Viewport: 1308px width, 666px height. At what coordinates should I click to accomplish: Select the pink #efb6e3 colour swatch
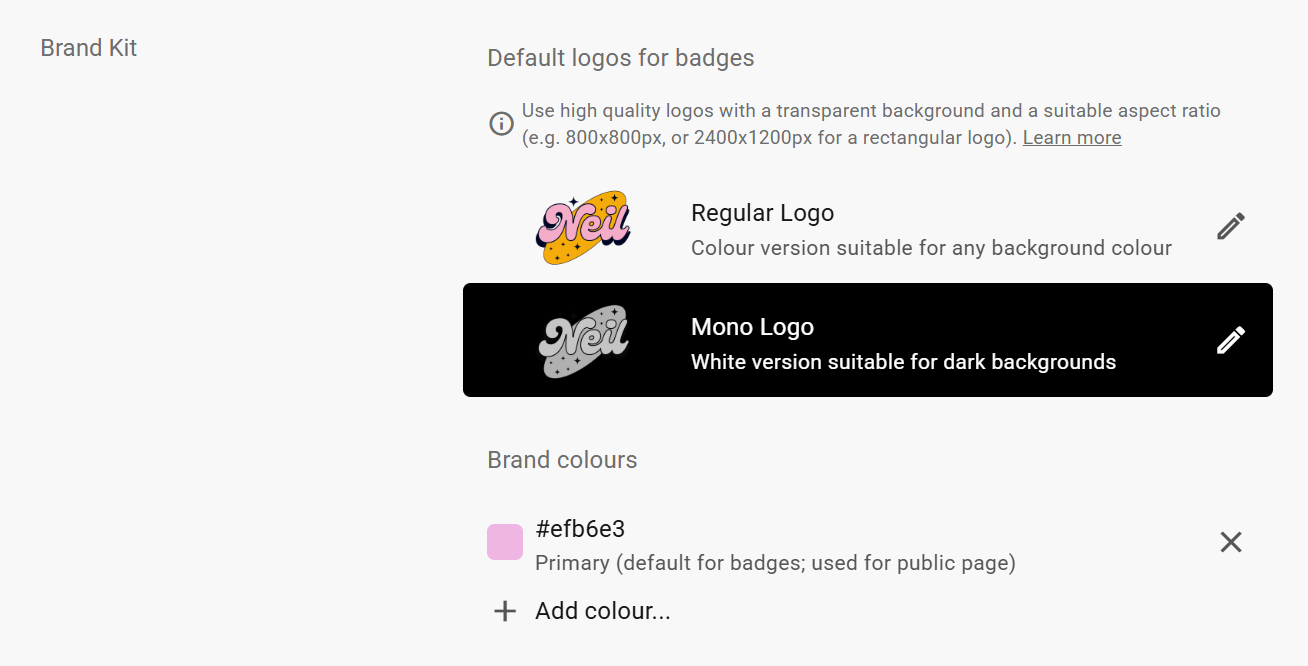[x=504, y=542]
